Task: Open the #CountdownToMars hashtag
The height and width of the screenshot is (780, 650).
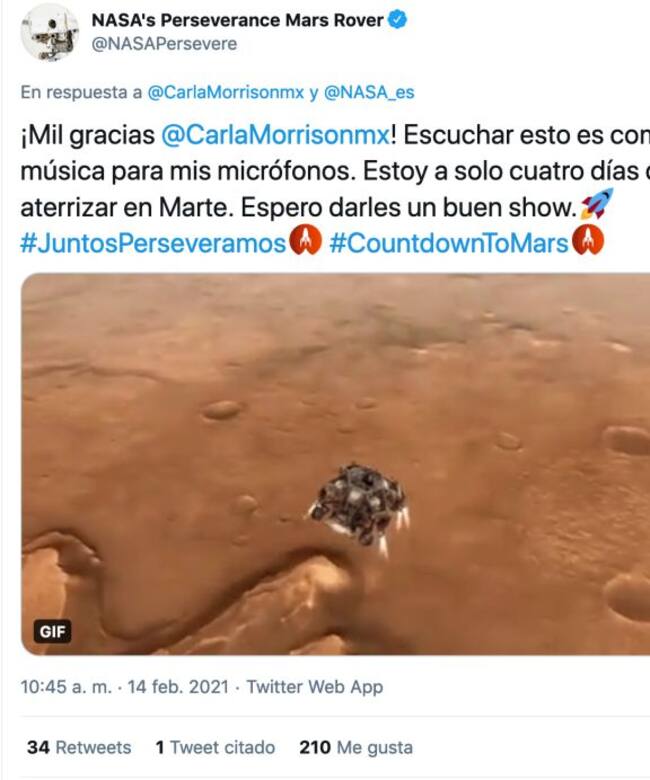Action: click(449, 243)
